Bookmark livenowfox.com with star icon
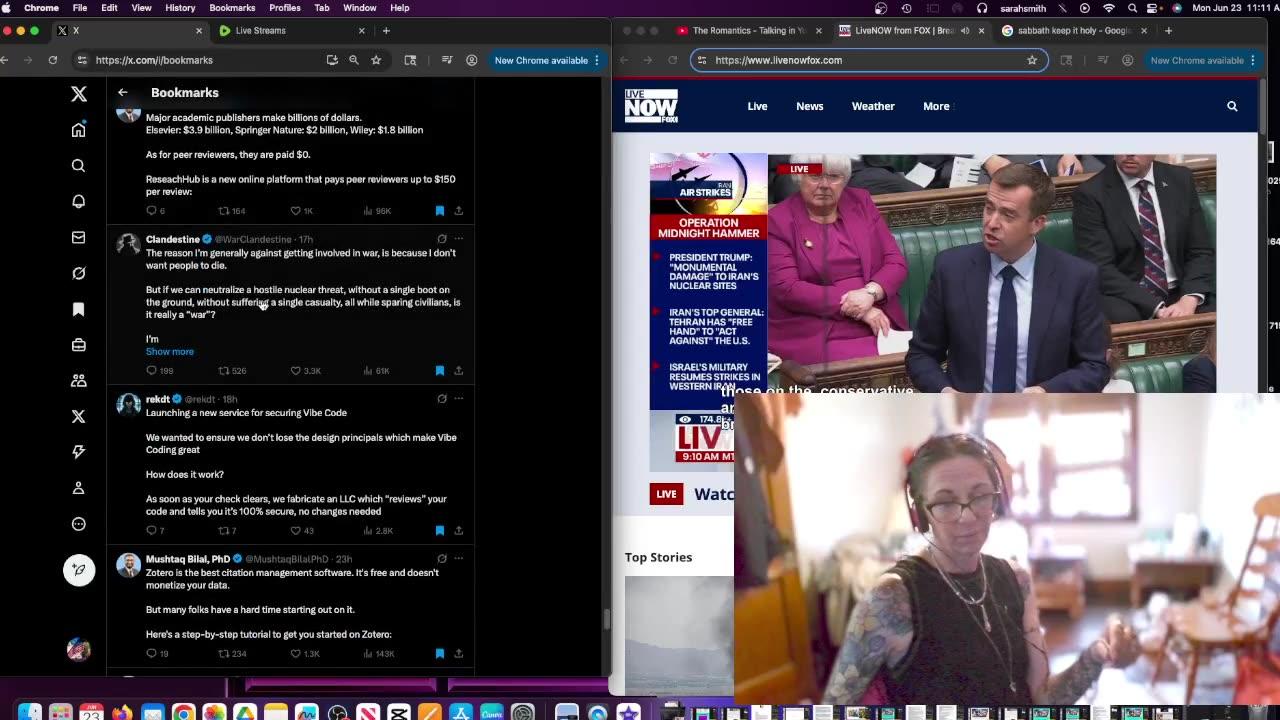This screenshot has height=720, width=1280. click(1032, 60)
